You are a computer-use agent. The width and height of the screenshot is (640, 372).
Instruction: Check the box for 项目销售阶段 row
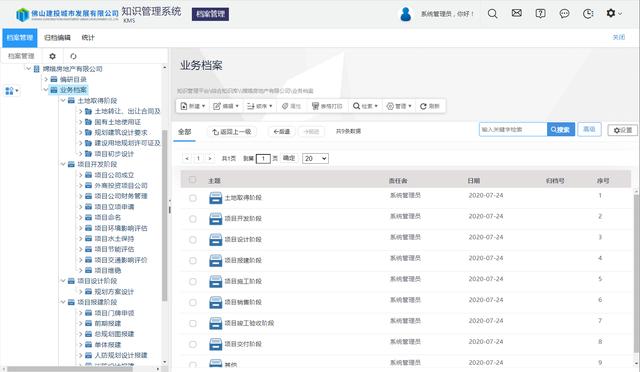193,303
